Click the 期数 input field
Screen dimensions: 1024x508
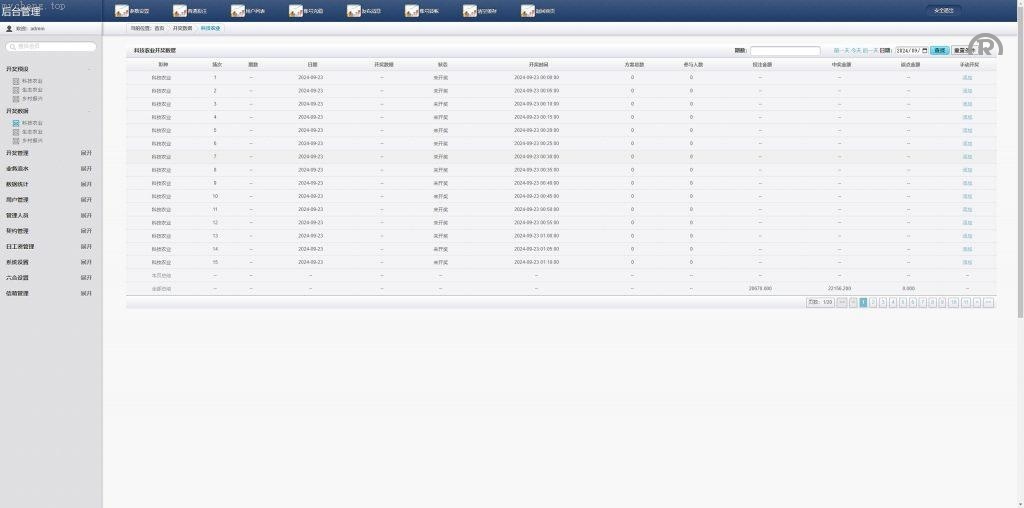click(784, 50)
